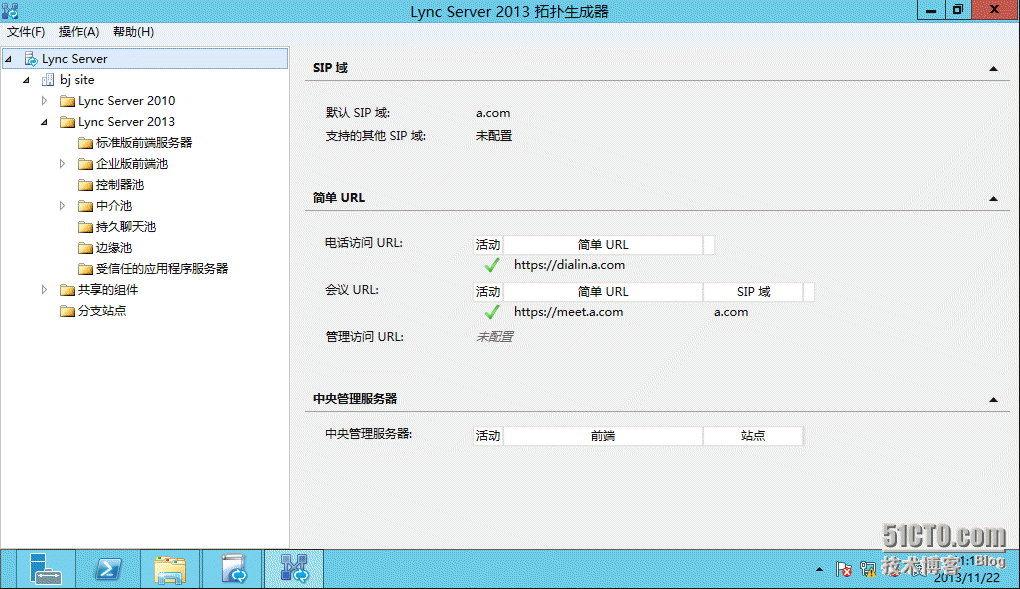The width and height of the screenshot is (1020, 589).
Task: Click the 边缘池 folder icon
Action: point(85,248)
